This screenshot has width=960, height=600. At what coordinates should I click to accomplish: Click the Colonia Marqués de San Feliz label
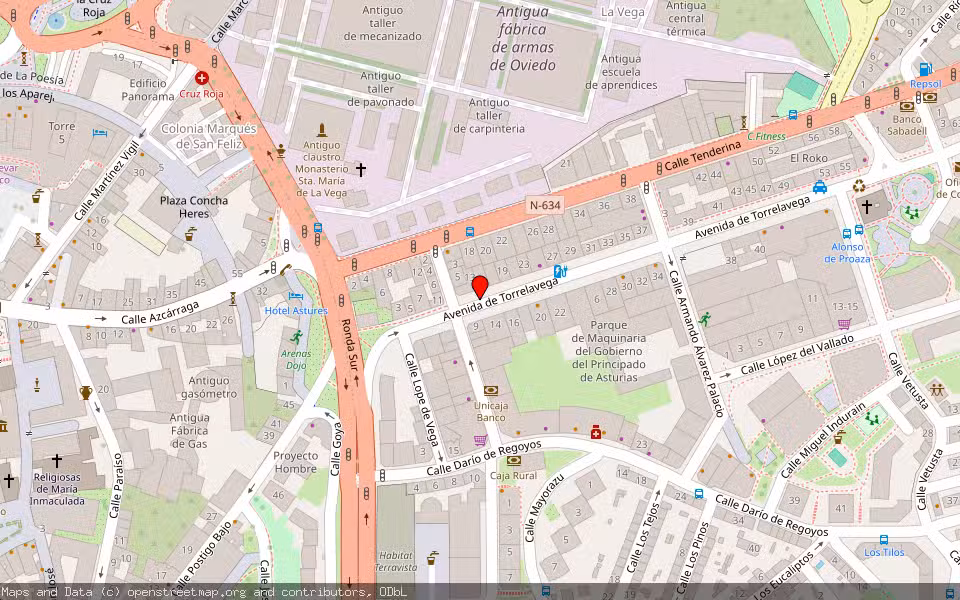pos(209,136)
